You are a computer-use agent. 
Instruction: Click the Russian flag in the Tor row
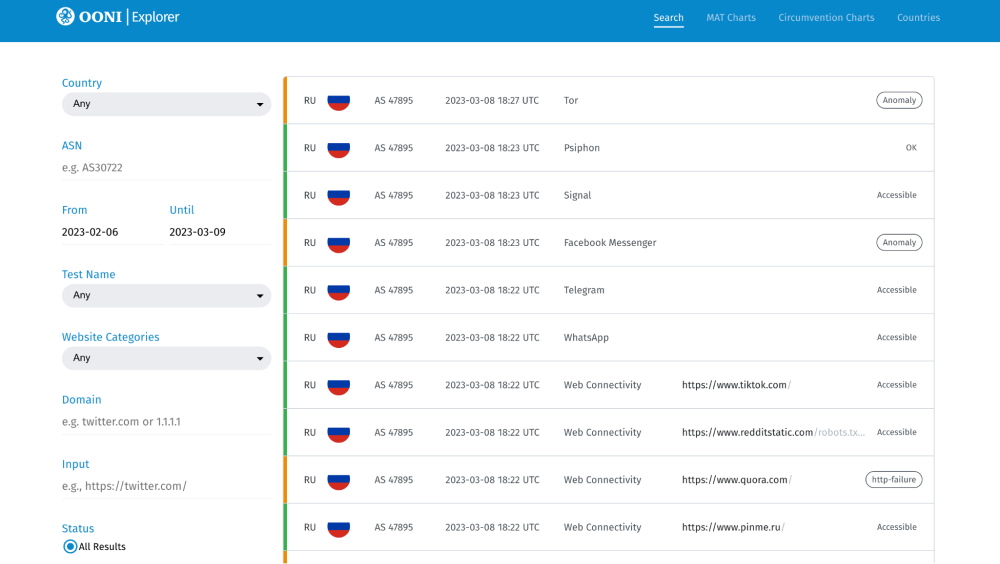pos(338,101)
